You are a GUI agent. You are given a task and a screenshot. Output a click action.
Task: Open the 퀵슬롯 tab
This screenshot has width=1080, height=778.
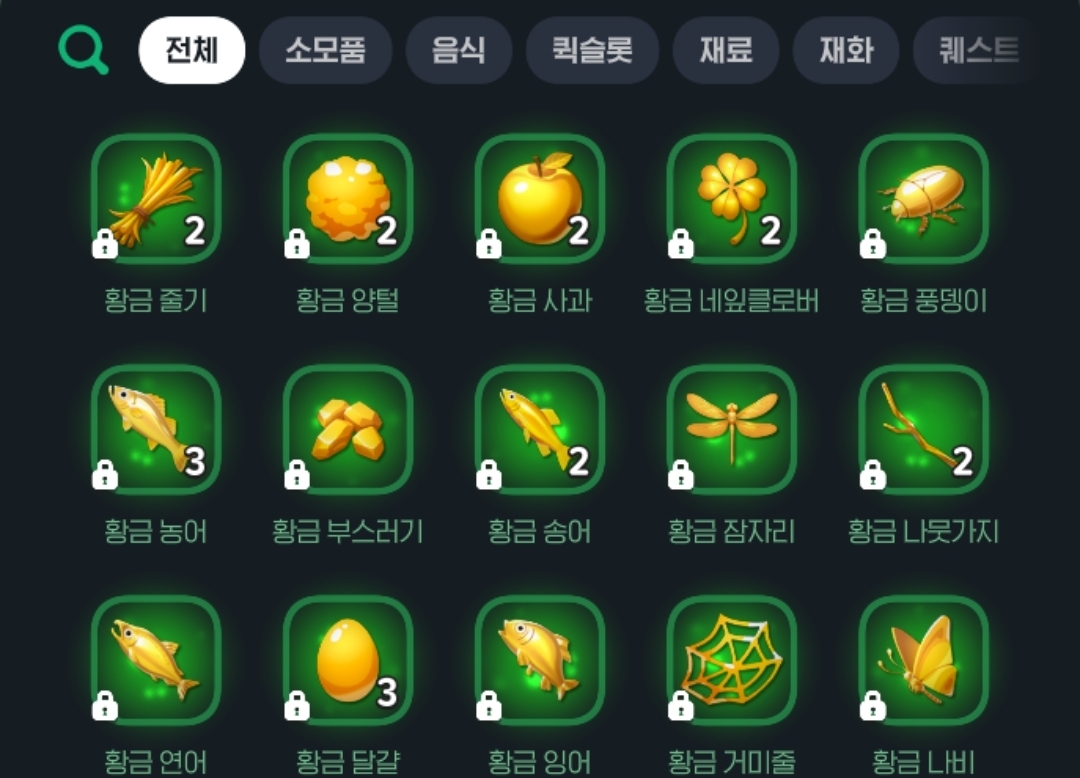point(592,50)
